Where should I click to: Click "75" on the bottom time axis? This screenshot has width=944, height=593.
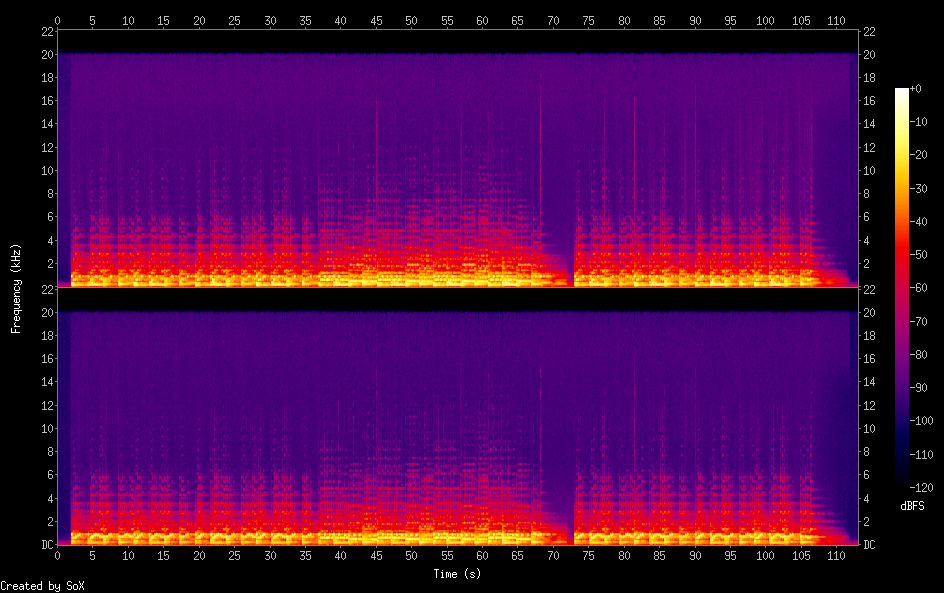[x=588, y=556]
